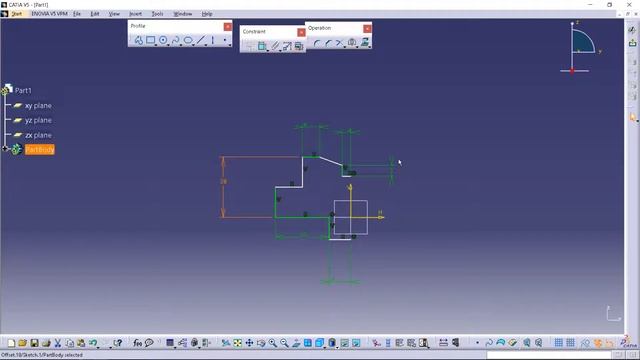Open the Start menu
The image size is (640, 360).
(x=16, y=14)
